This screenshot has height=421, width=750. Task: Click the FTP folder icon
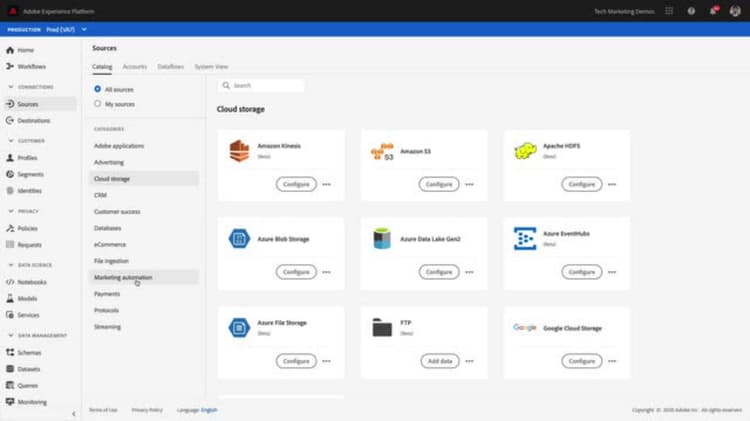(x=382, y=328)
